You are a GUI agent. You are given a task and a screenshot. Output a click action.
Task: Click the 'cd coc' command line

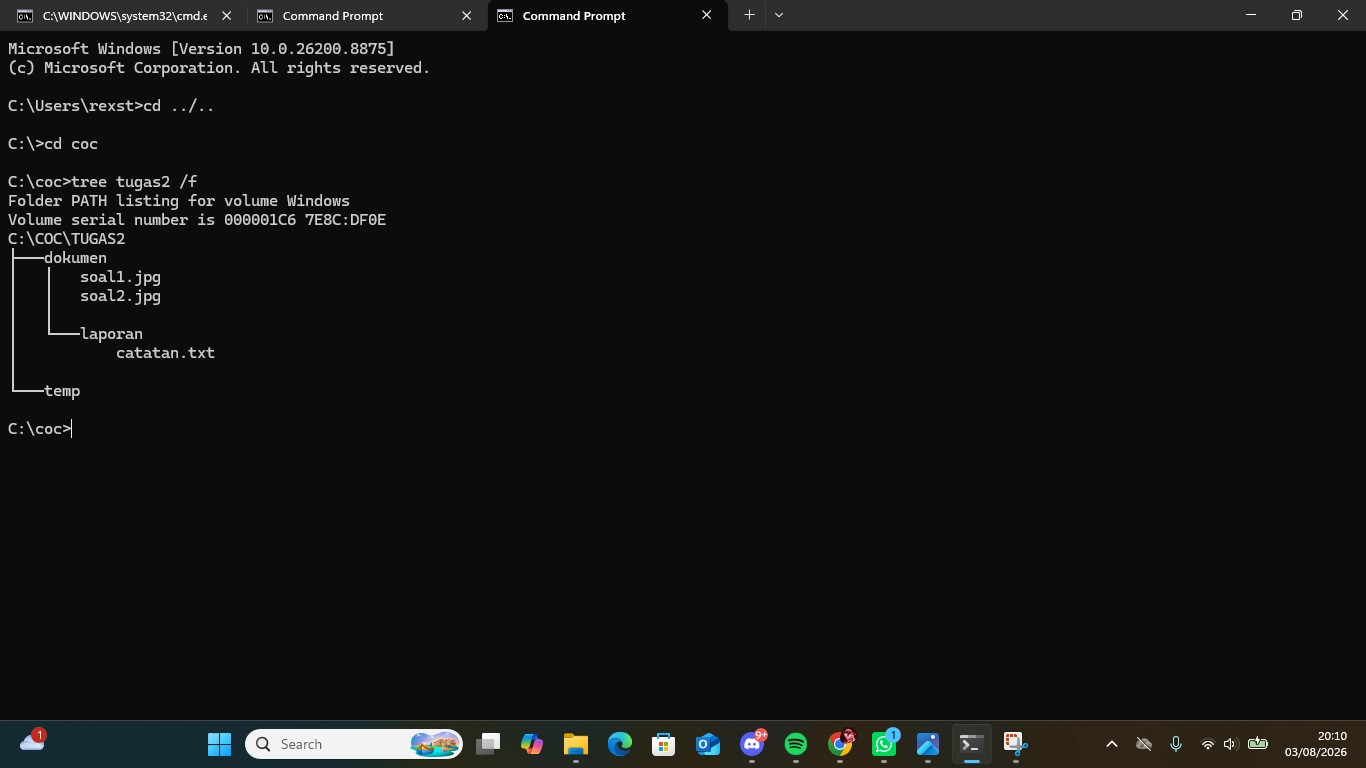[x=53, y=144]
